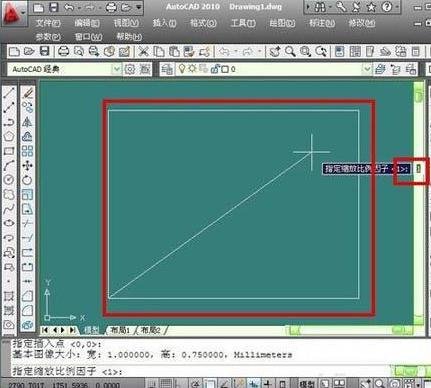Image resolution: width=431 pixels, height=388 pixels.
Task: Click the Save icon in standard toolbar
Action: point(44,51)
